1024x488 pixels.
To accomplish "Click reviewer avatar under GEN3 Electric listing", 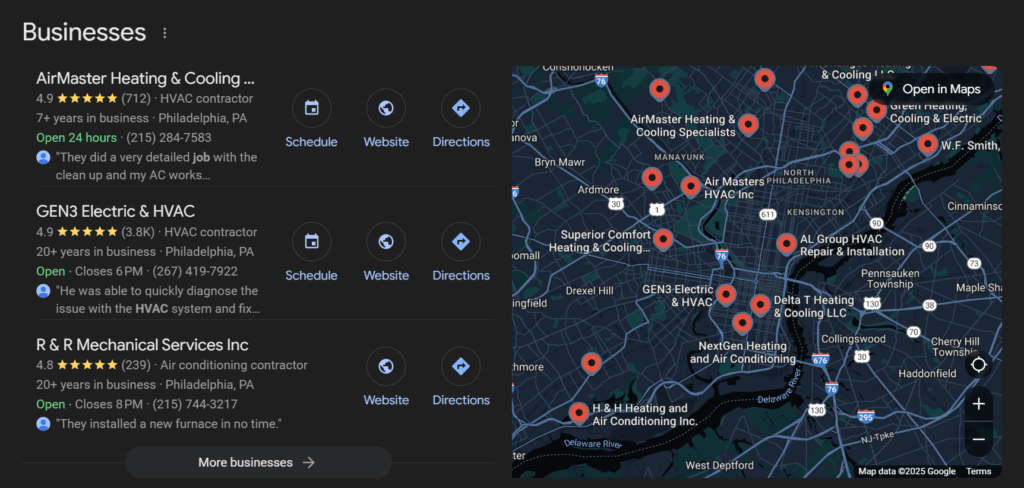I will pos(43,291).
